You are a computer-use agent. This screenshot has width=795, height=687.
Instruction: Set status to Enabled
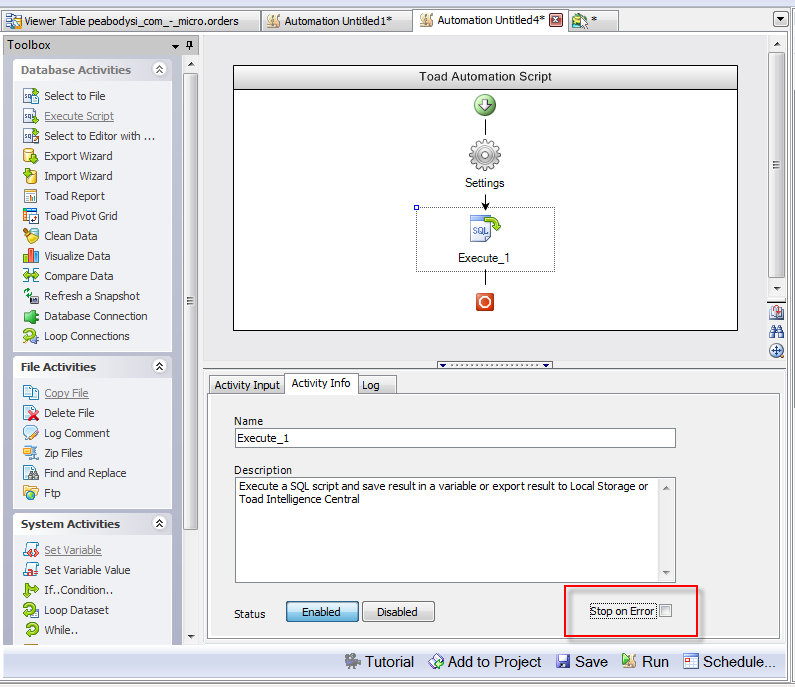322,612
